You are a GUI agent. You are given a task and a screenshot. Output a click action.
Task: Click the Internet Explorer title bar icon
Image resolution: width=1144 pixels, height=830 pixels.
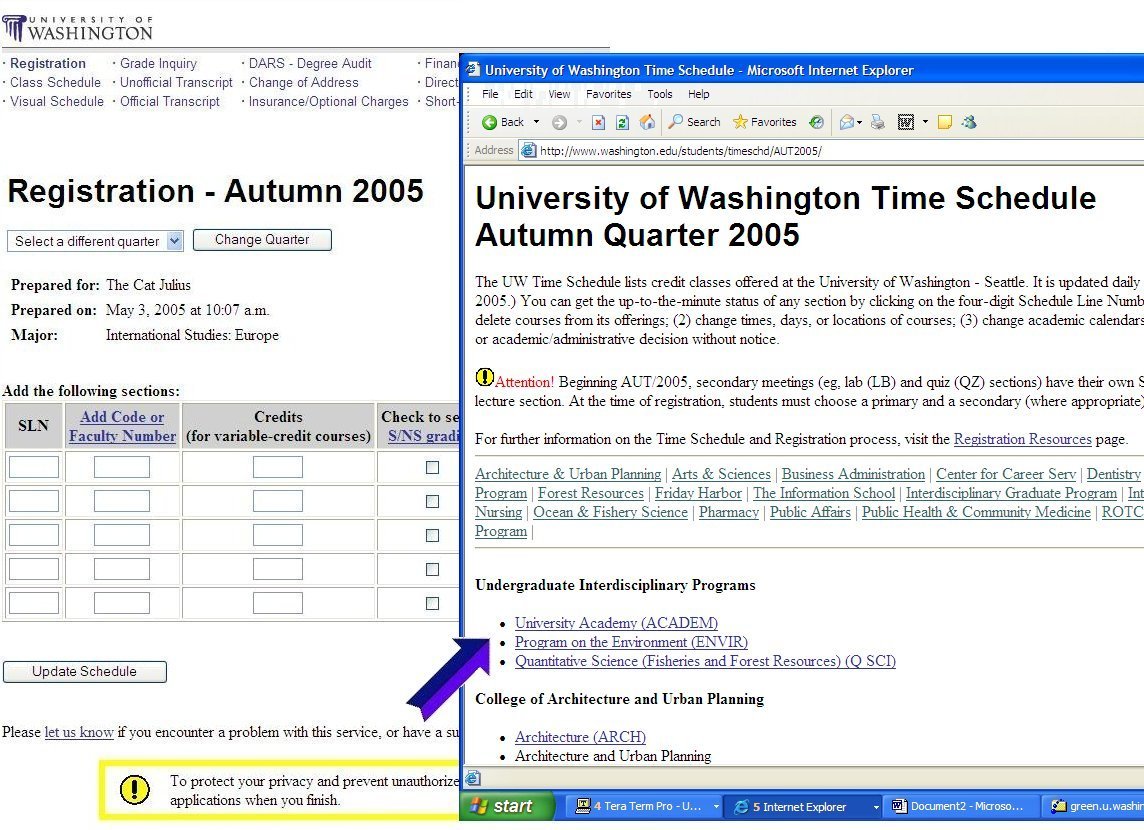[x=474, y=70]
